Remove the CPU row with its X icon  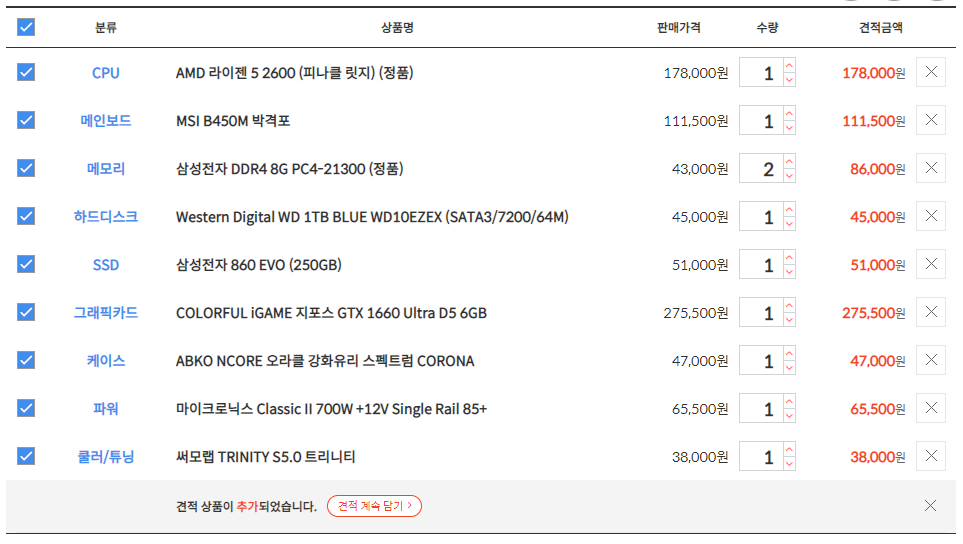pos(930,72)
